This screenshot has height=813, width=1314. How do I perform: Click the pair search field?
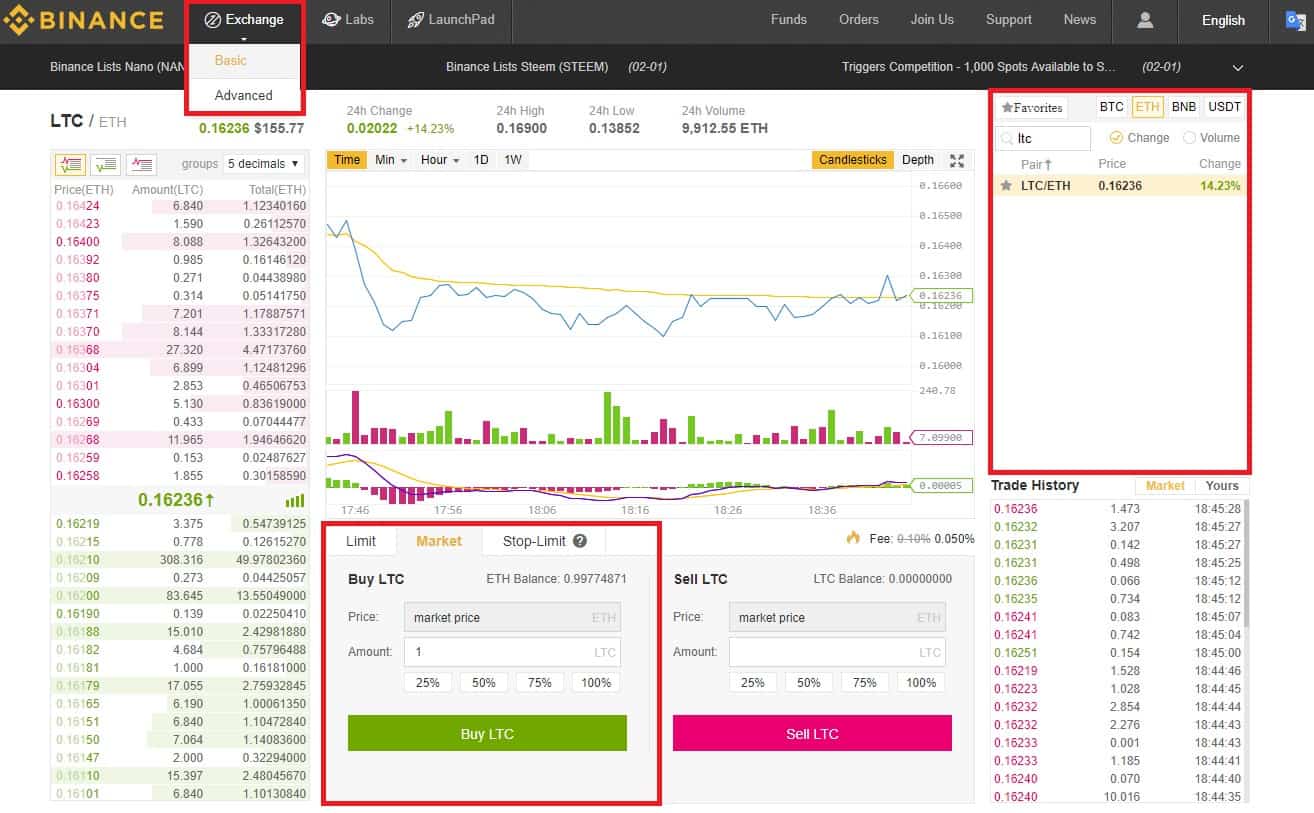(x=1044, y=139)
